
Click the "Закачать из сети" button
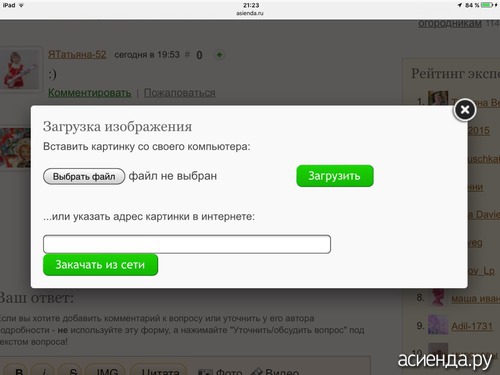tap(100, 265)
